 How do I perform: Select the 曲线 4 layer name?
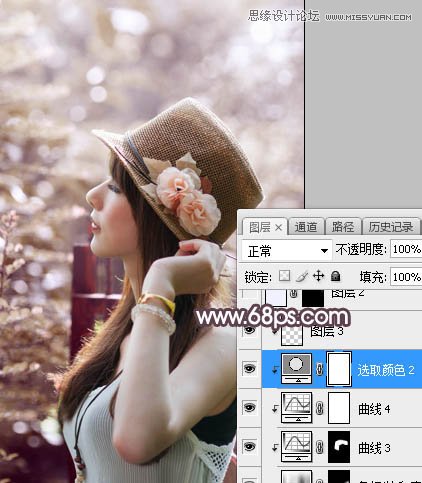[x=374, y=409]
